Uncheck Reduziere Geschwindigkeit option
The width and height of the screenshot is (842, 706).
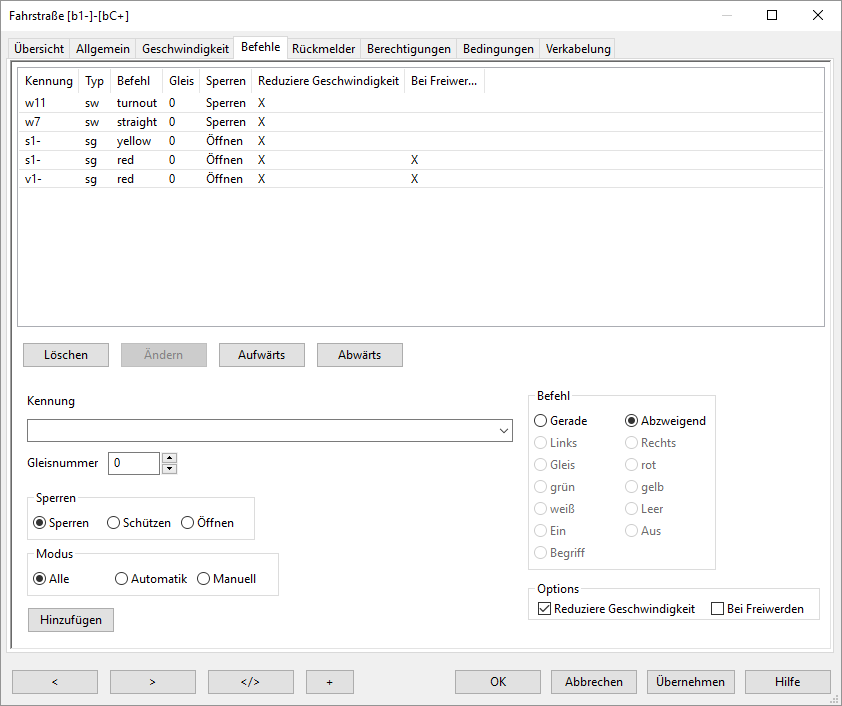click(544, 609)
